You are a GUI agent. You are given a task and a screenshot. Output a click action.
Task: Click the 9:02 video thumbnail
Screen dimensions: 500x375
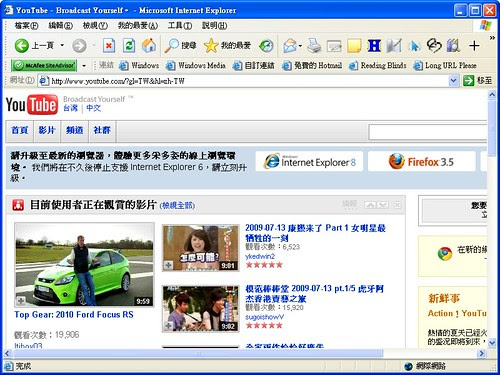201,308
